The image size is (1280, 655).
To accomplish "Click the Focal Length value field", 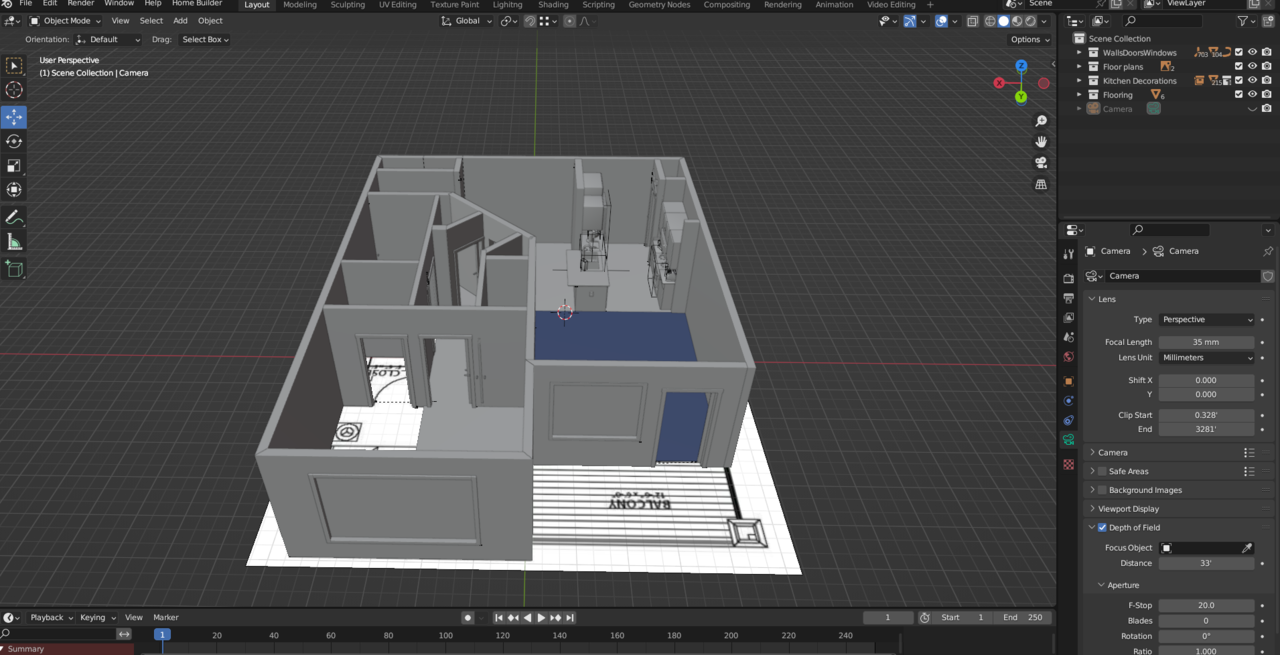I will (x=1206, y=342).
